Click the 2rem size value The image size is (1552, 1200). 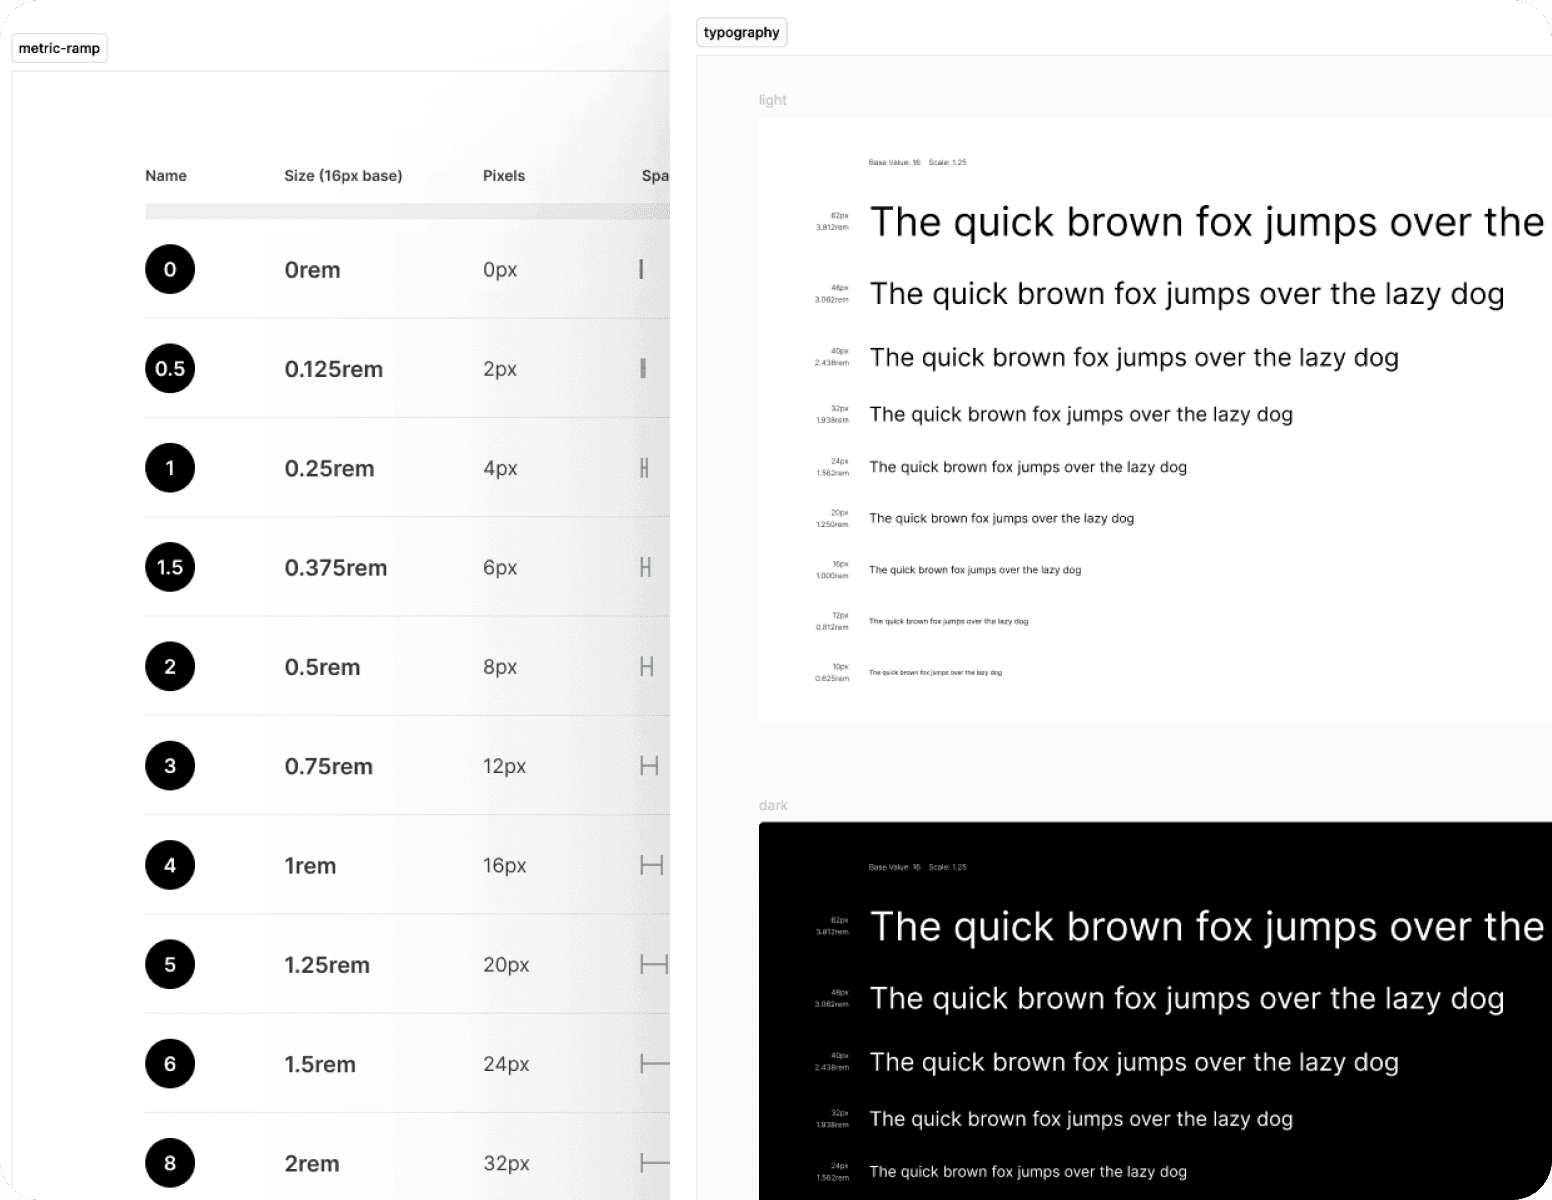pyautogui.click(x=312, y=1164)
